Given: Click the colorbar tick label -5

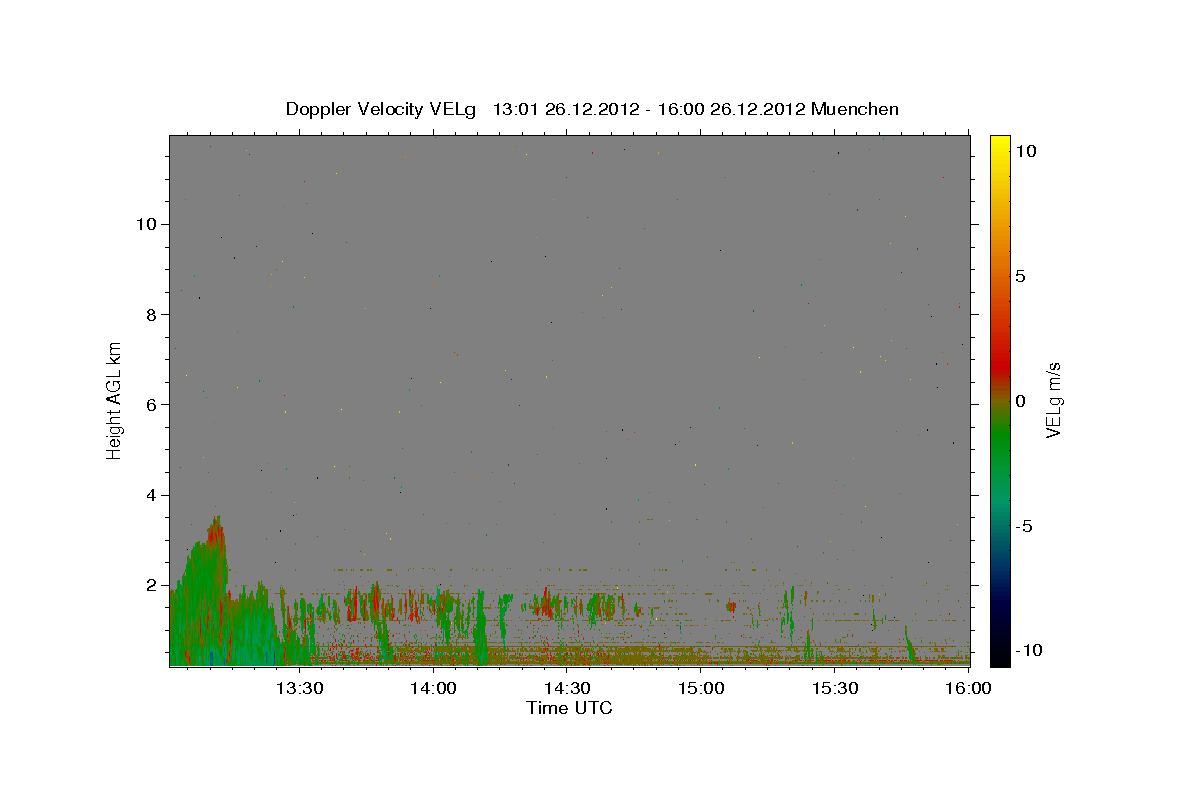Looking at the screenshot, I should 1024,526.
